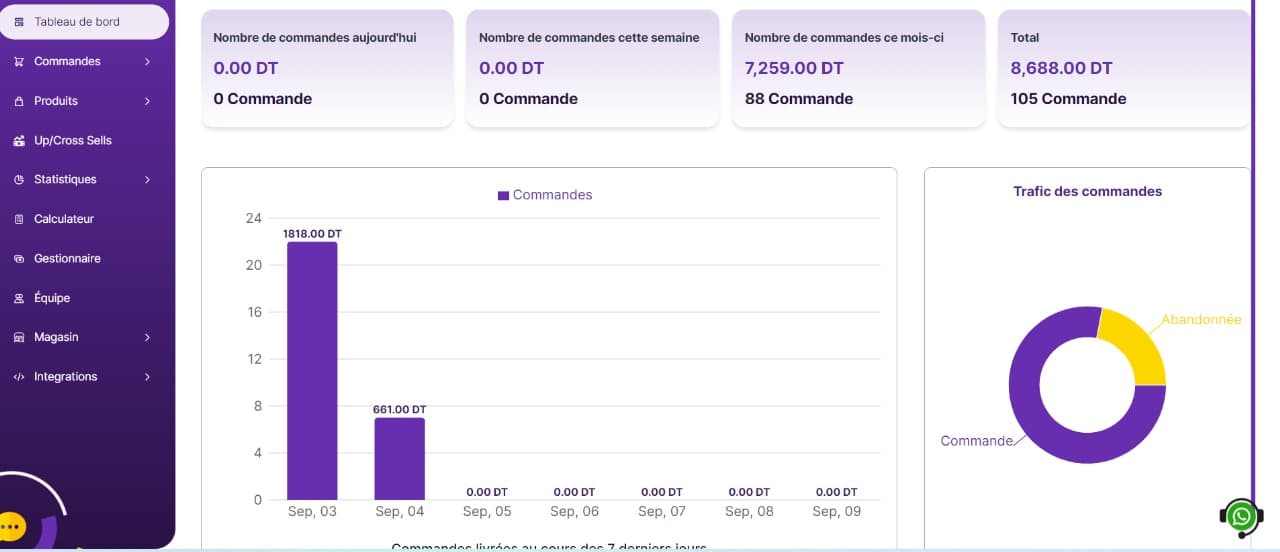The image size is (1280, 552).
Task: Click the Up/Cross Sells gift icon
Action: pos(19,141)
